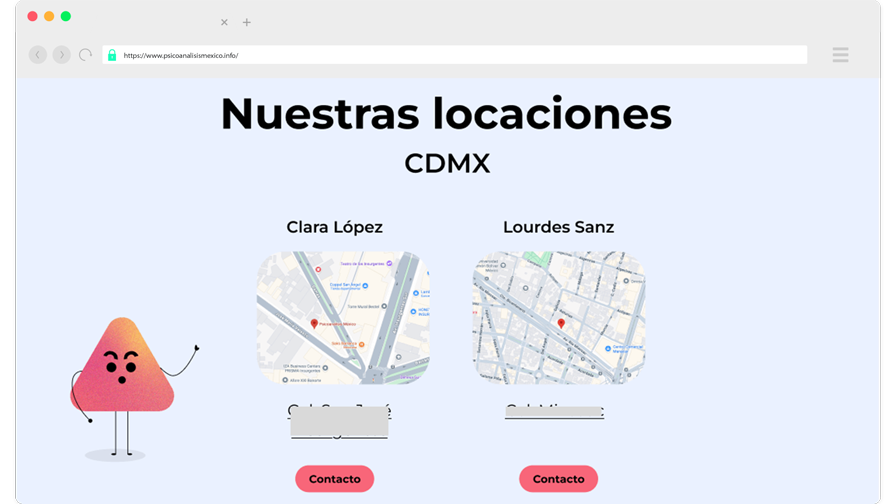
Task: Select the Clara López heading
Action: click(x=334, y=227)
